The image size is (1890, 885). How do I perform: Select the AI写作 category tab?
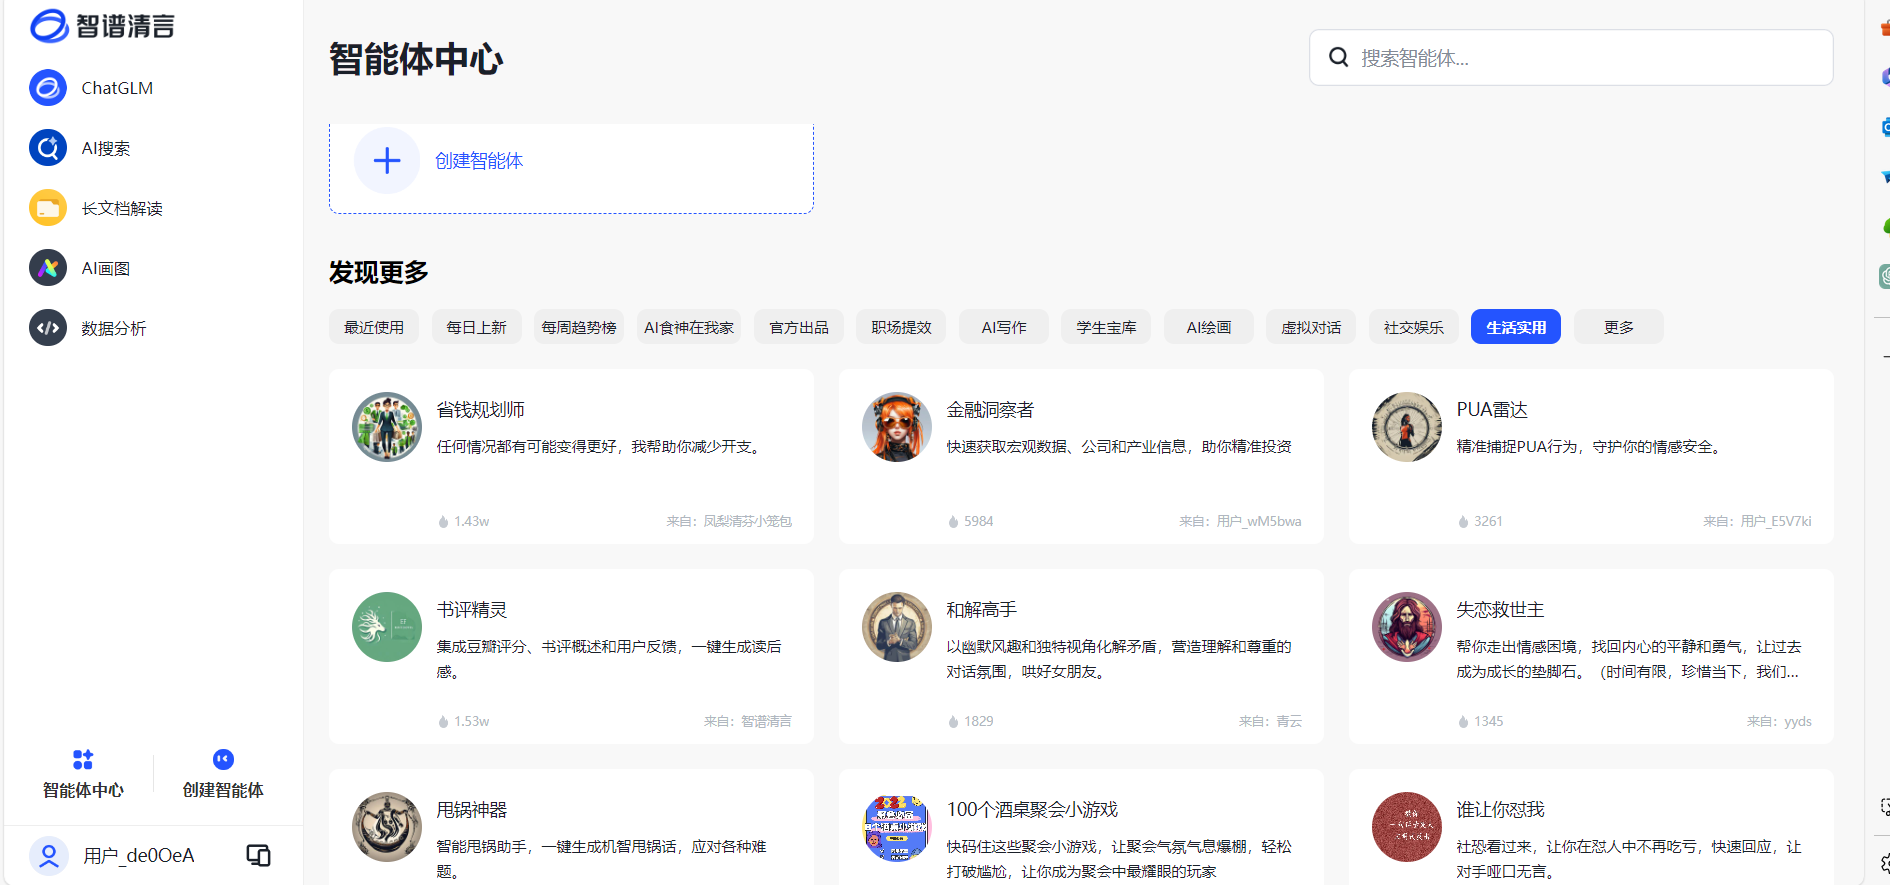coord(1004,327)
